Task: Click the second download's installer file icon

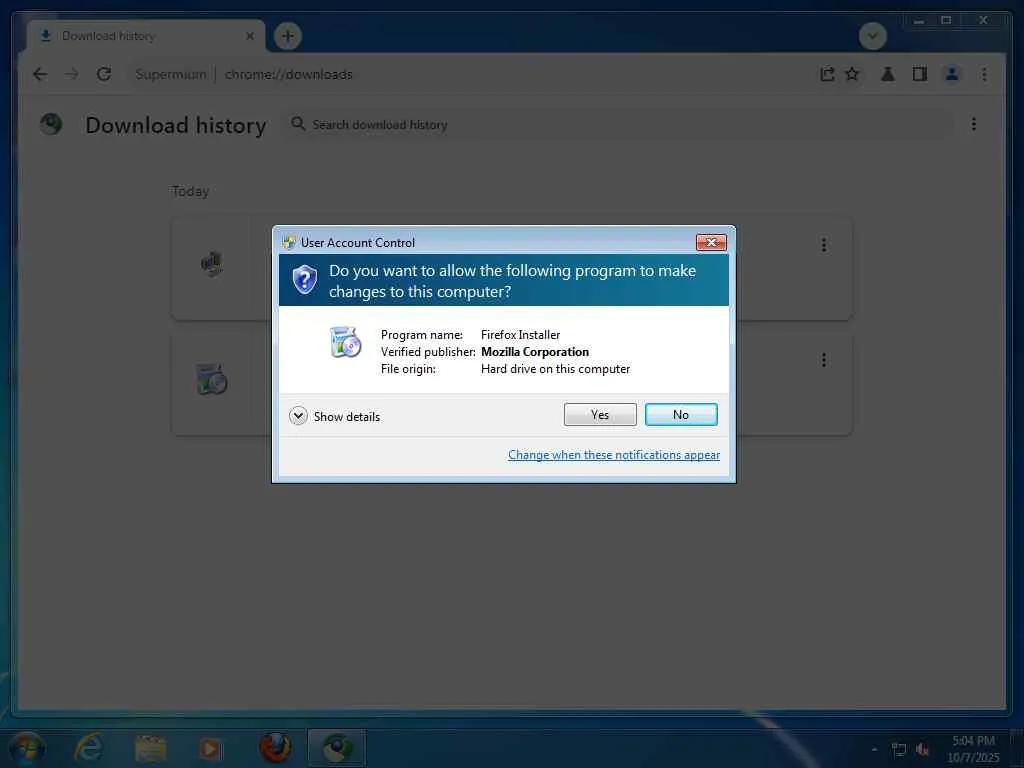Action: [x=212, y=379]
